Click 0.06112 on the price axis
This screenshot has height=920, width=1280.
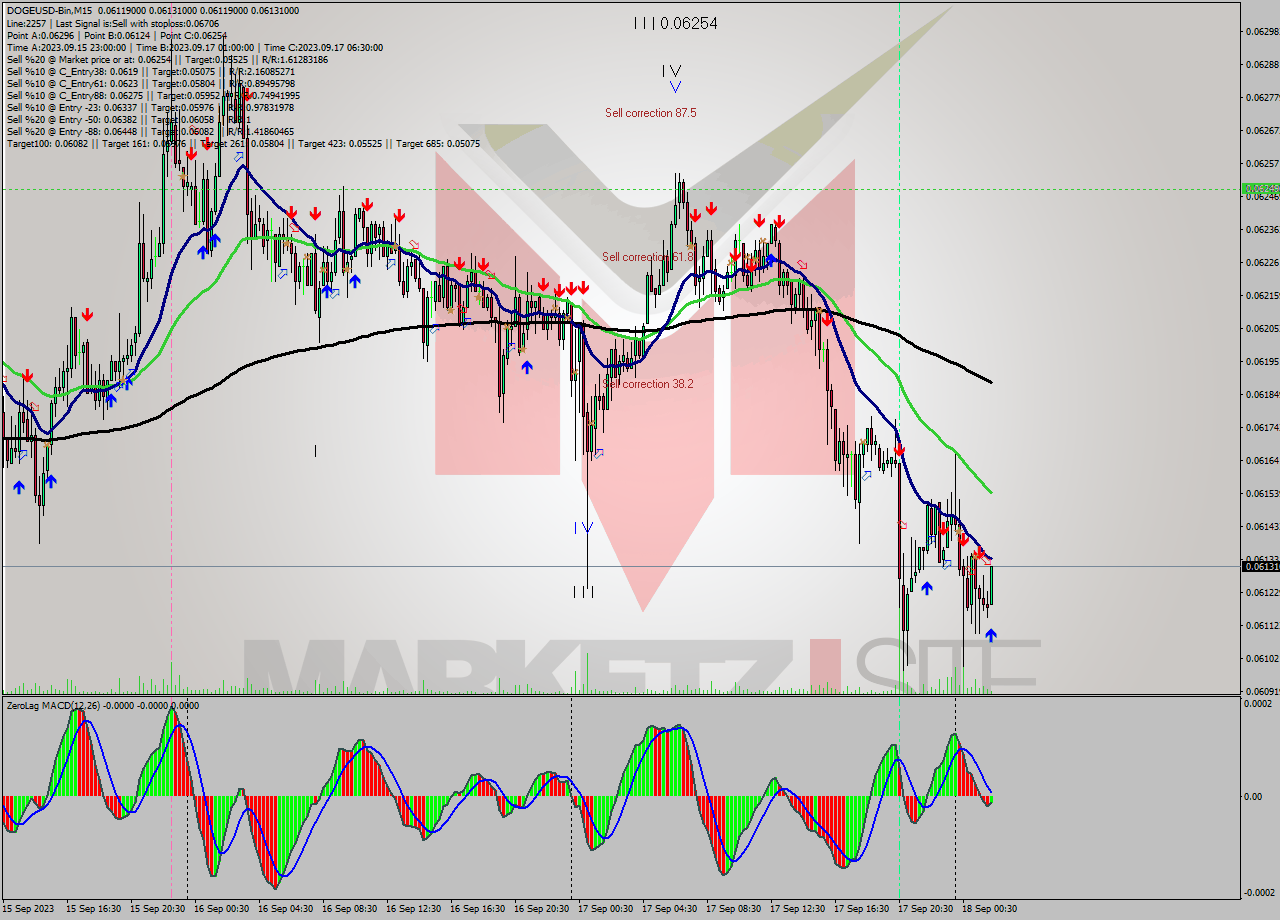pyautogui.click(x=1263, y=625)
